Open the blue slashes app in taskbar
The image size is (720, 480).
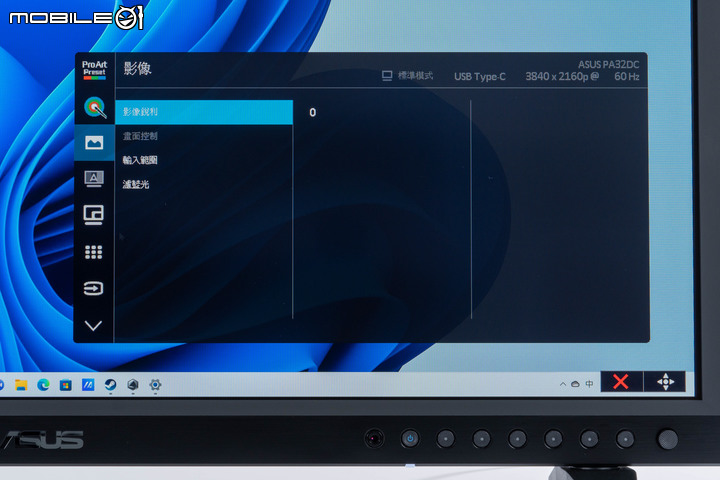[x=88, y=385]
